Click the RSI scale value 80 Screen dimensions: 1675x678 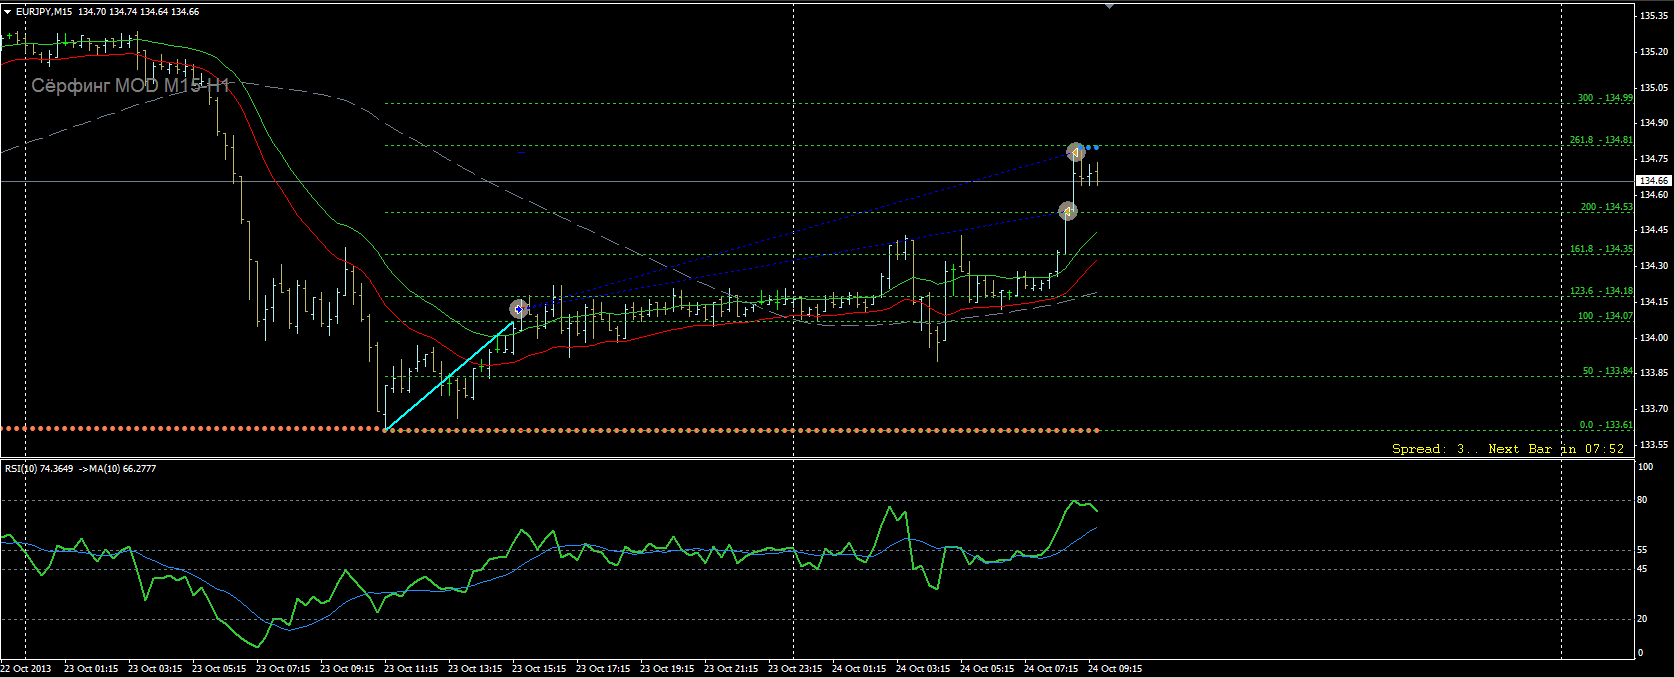pos(1642,500)
